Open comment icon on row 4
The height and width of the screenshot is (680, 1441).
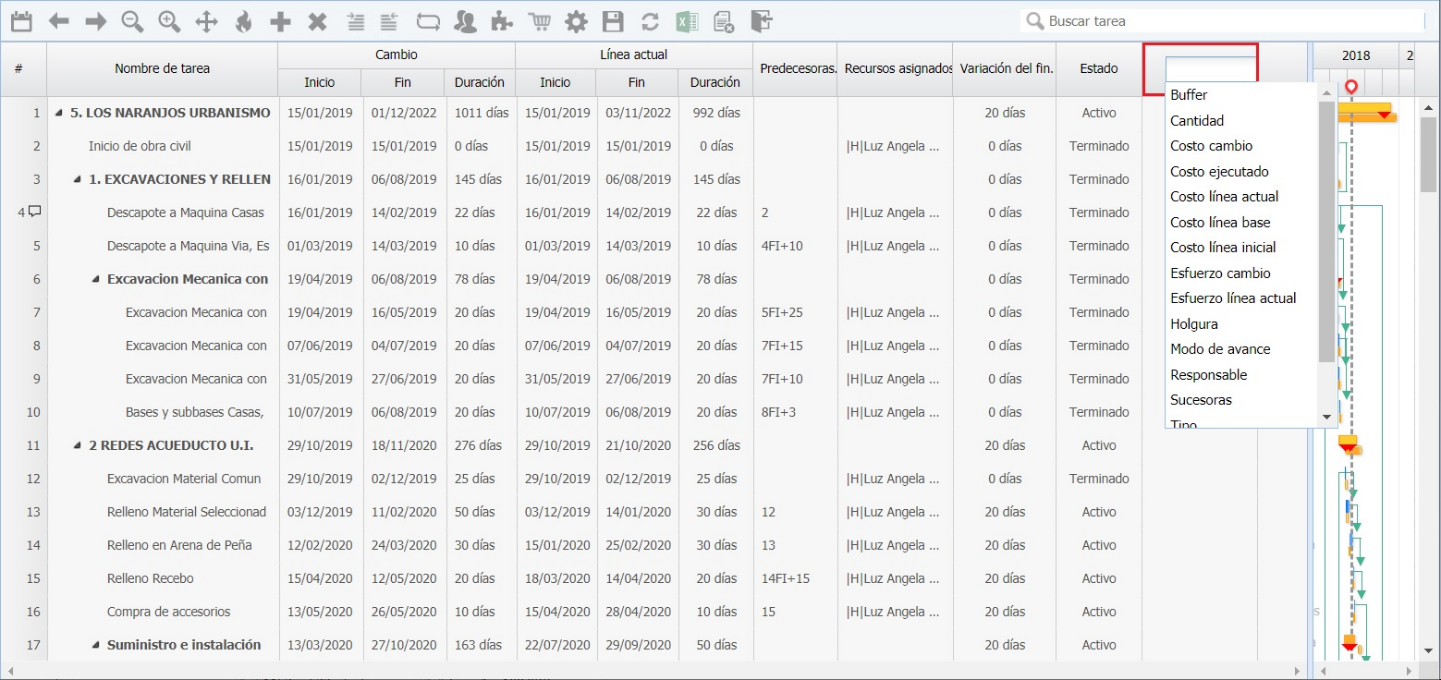click(35, 212)
